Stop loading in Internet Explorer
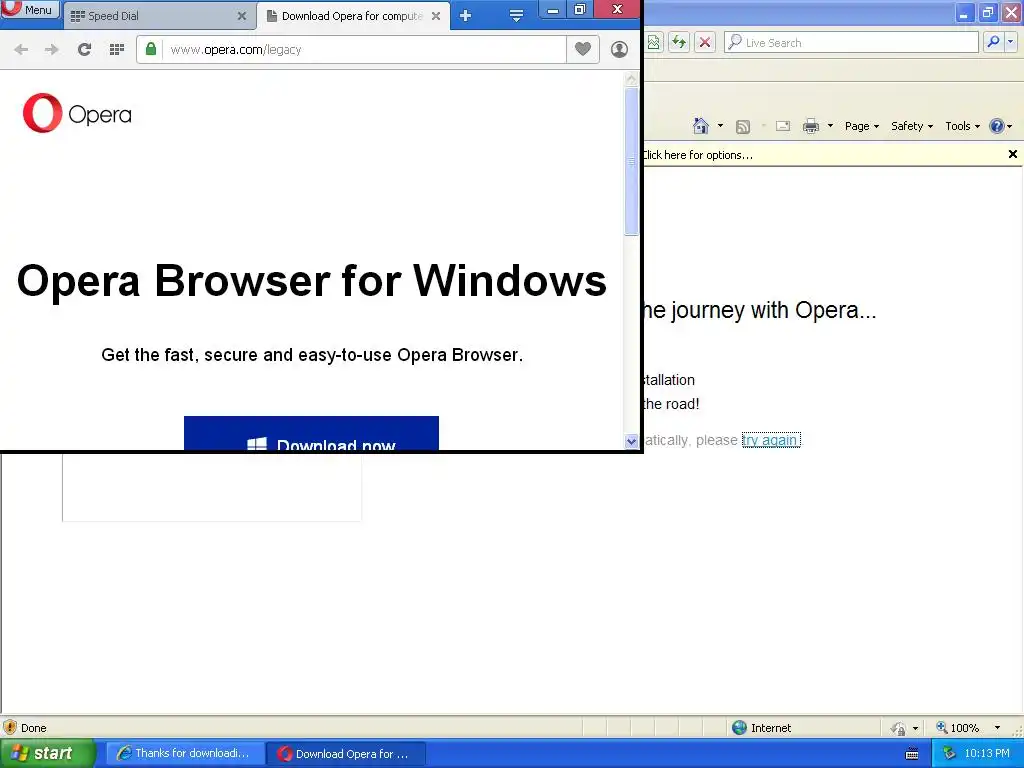This screenshot has width=1024, height=768. (x=705, y=43)
